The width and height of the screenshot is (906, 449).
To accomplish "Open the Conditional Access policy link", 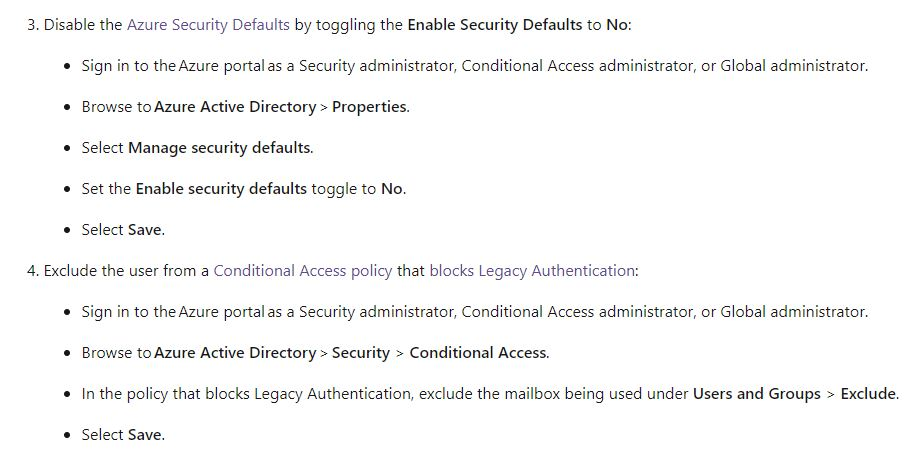I will (303, 270).
